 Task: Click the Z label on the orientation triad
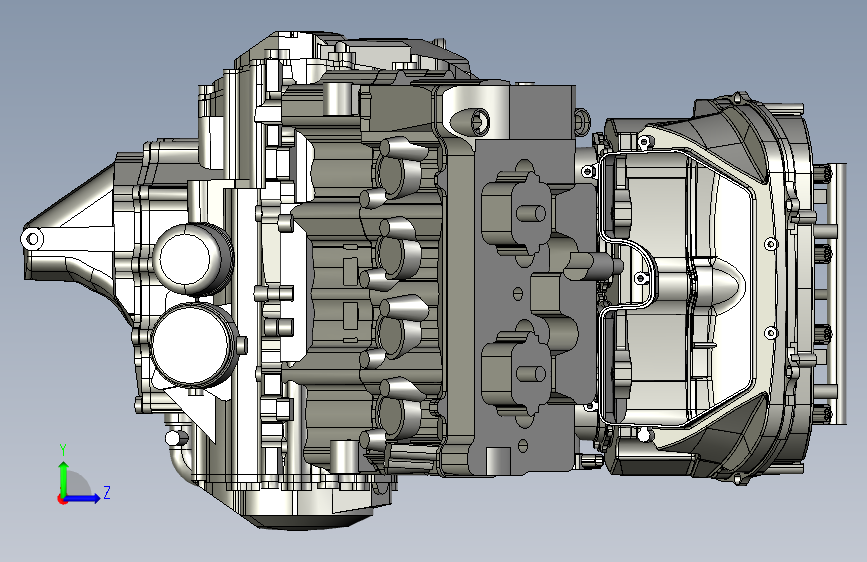coord(107,492)
